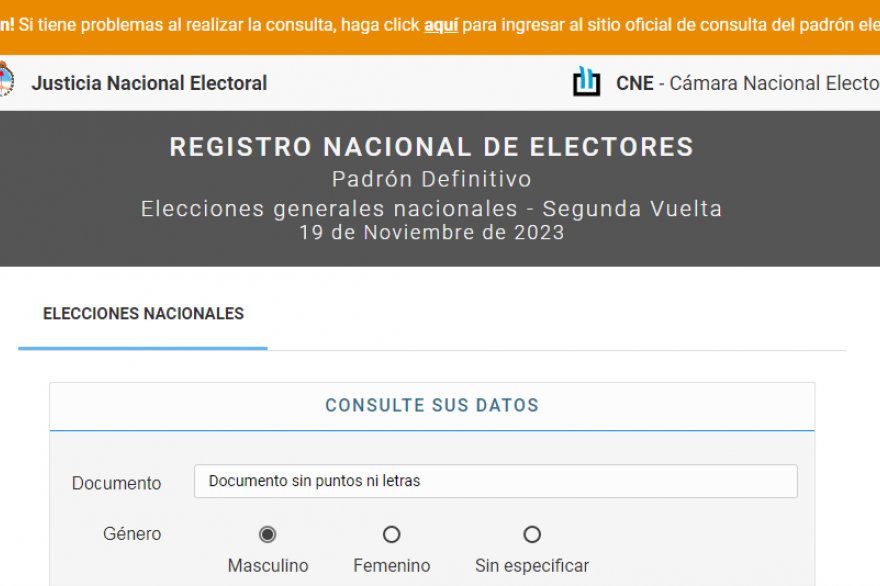Screen dimensions: 880x586
Task: Click the CNE building logo icon
Action: pyautogui.click(x=587, y=82)
